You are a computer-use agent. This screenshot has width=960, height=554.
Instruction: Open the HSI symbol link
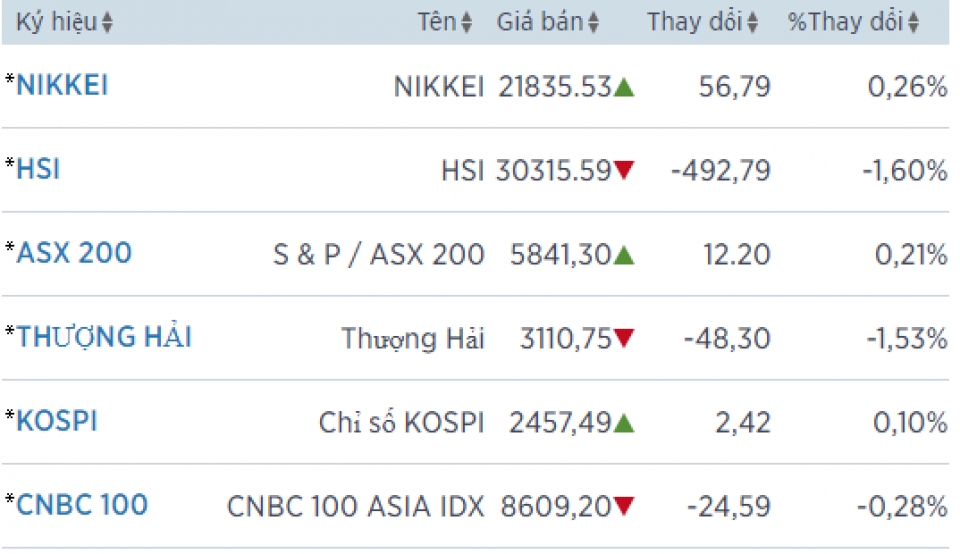38,170
